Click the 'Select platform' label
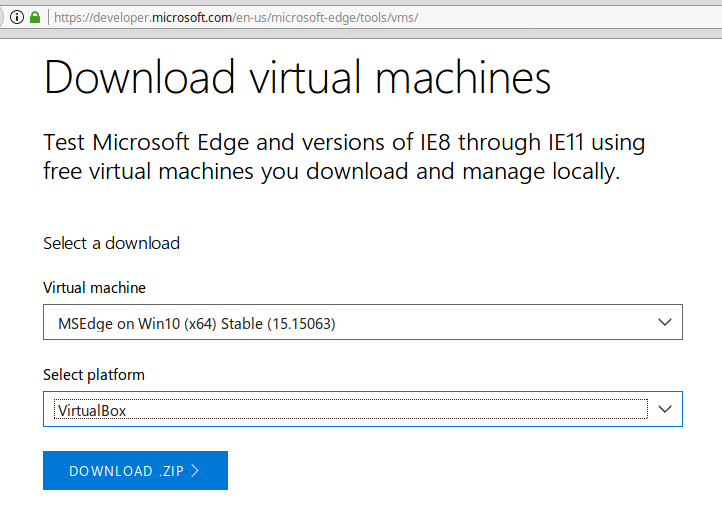This screenshot has width=722, height=521. (94, 375)
